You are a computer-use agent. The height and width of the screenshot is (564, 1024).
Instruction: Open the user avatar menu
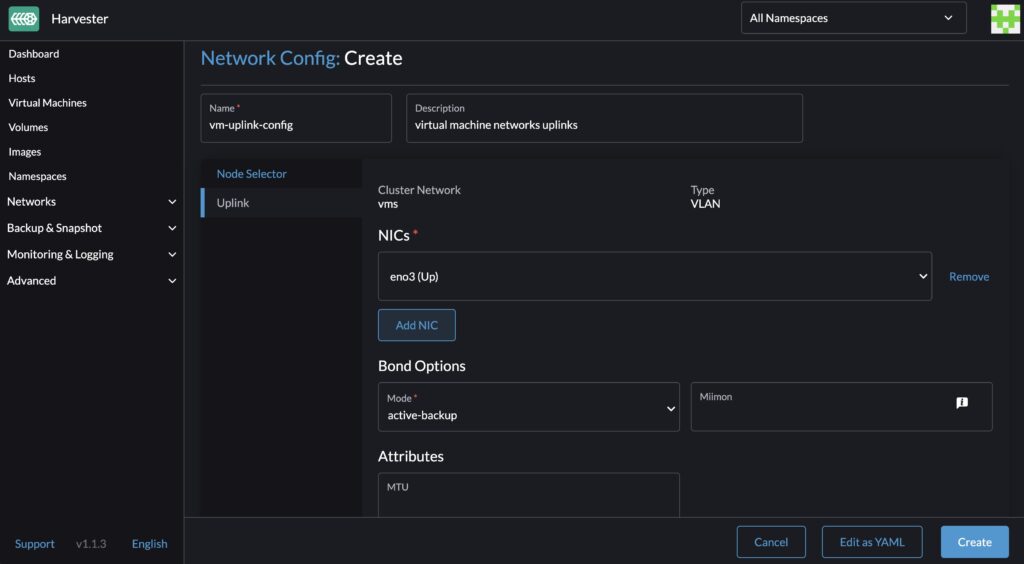(1004, 18)
